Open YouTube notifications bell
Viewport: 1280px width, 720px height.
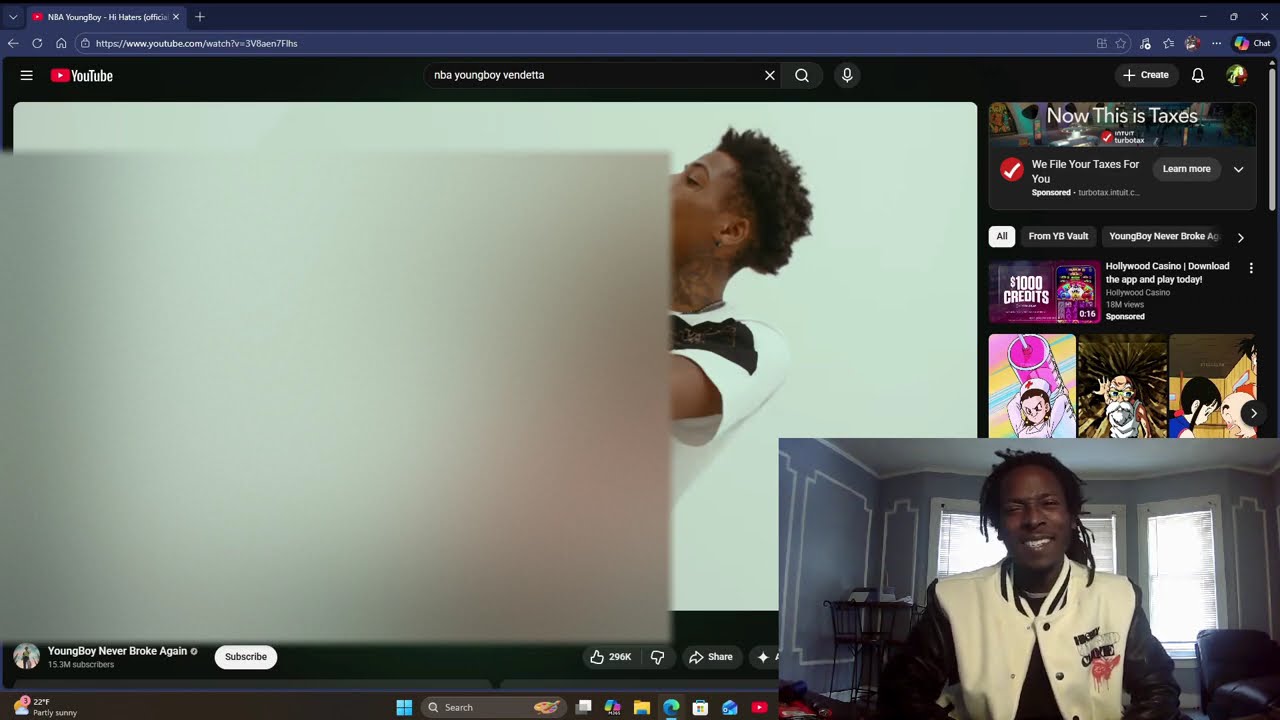(1198, 75)
